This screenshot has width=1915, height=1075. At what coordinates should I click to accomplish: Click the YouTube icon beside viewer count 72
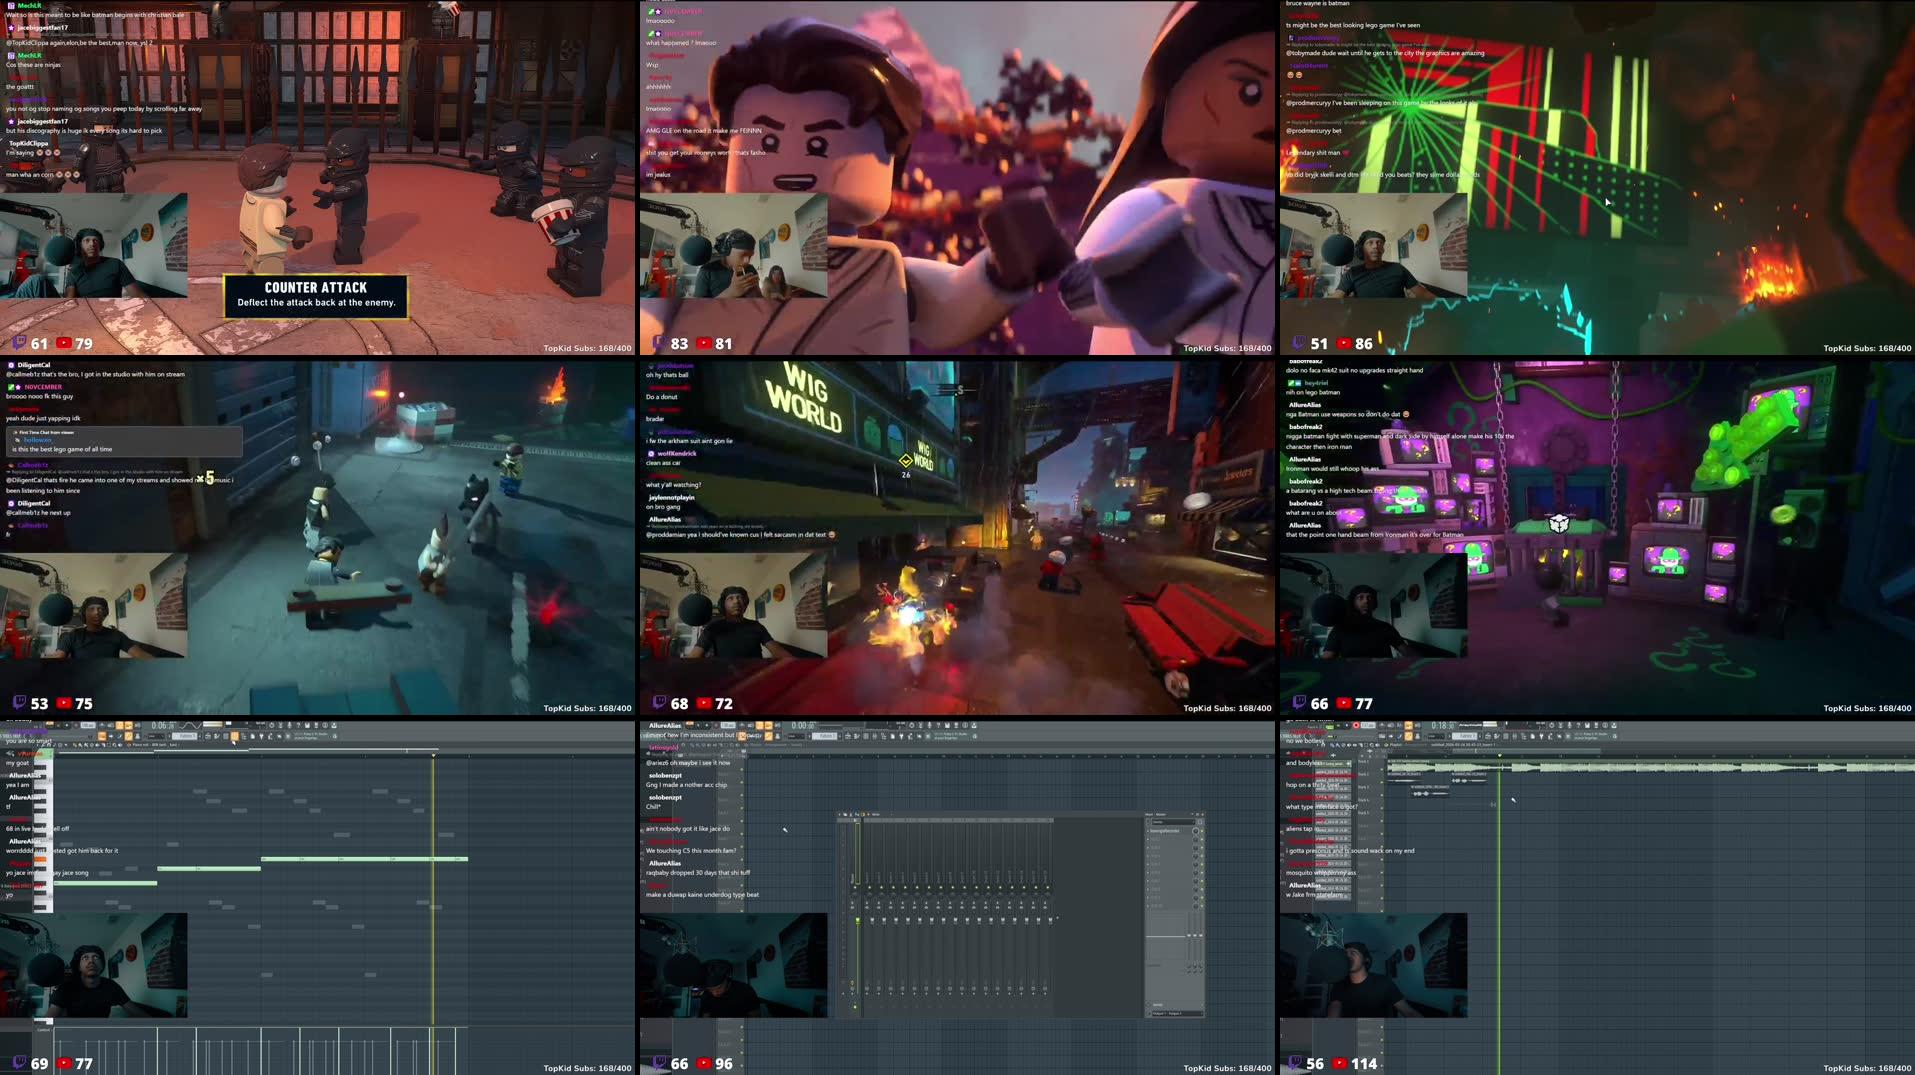coord(704,703)
